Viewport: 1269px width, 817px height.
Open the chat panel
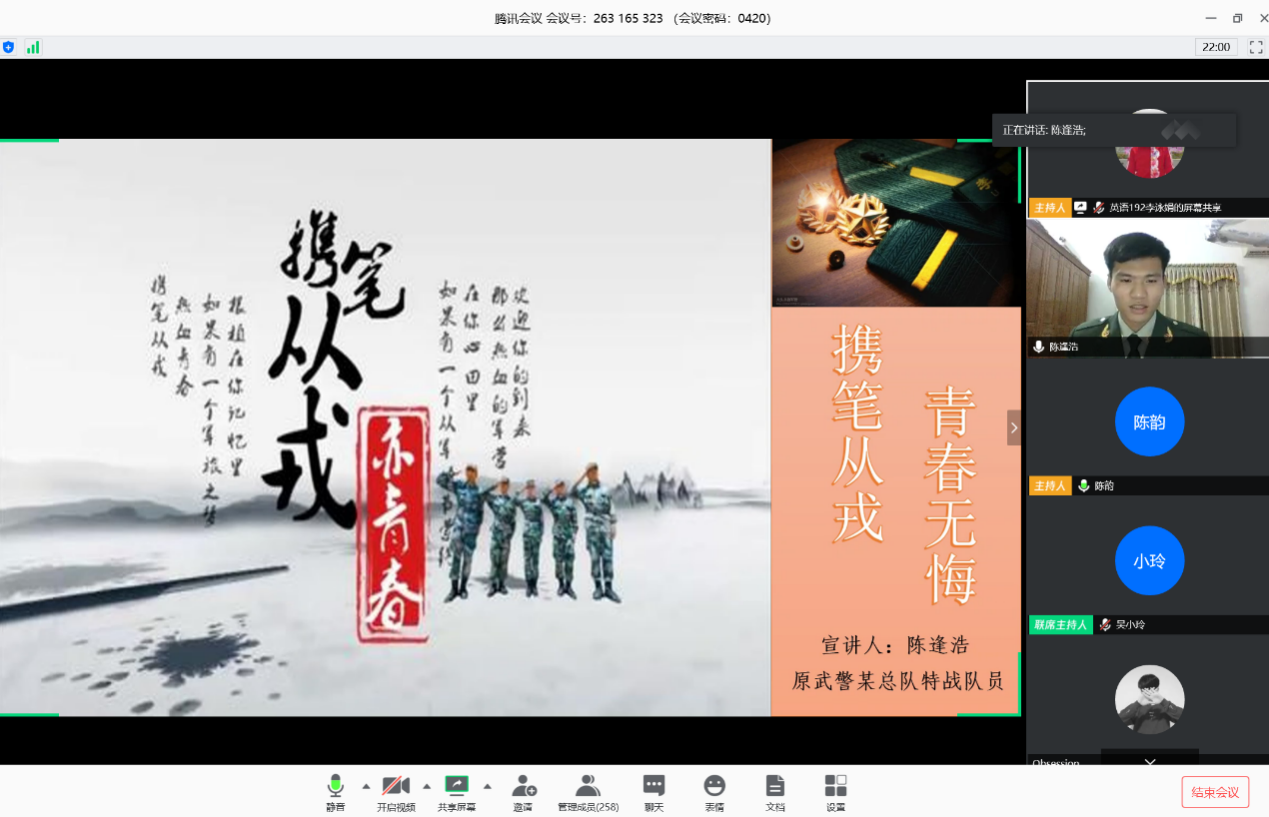(x=654, y=793)
